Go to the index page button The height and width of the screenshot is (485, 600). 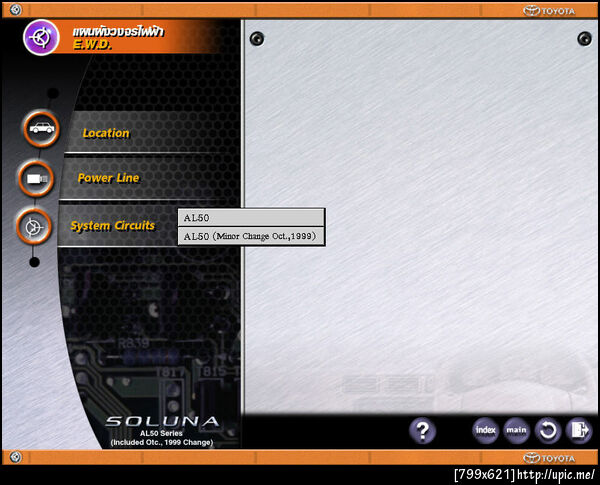[485, 431]
